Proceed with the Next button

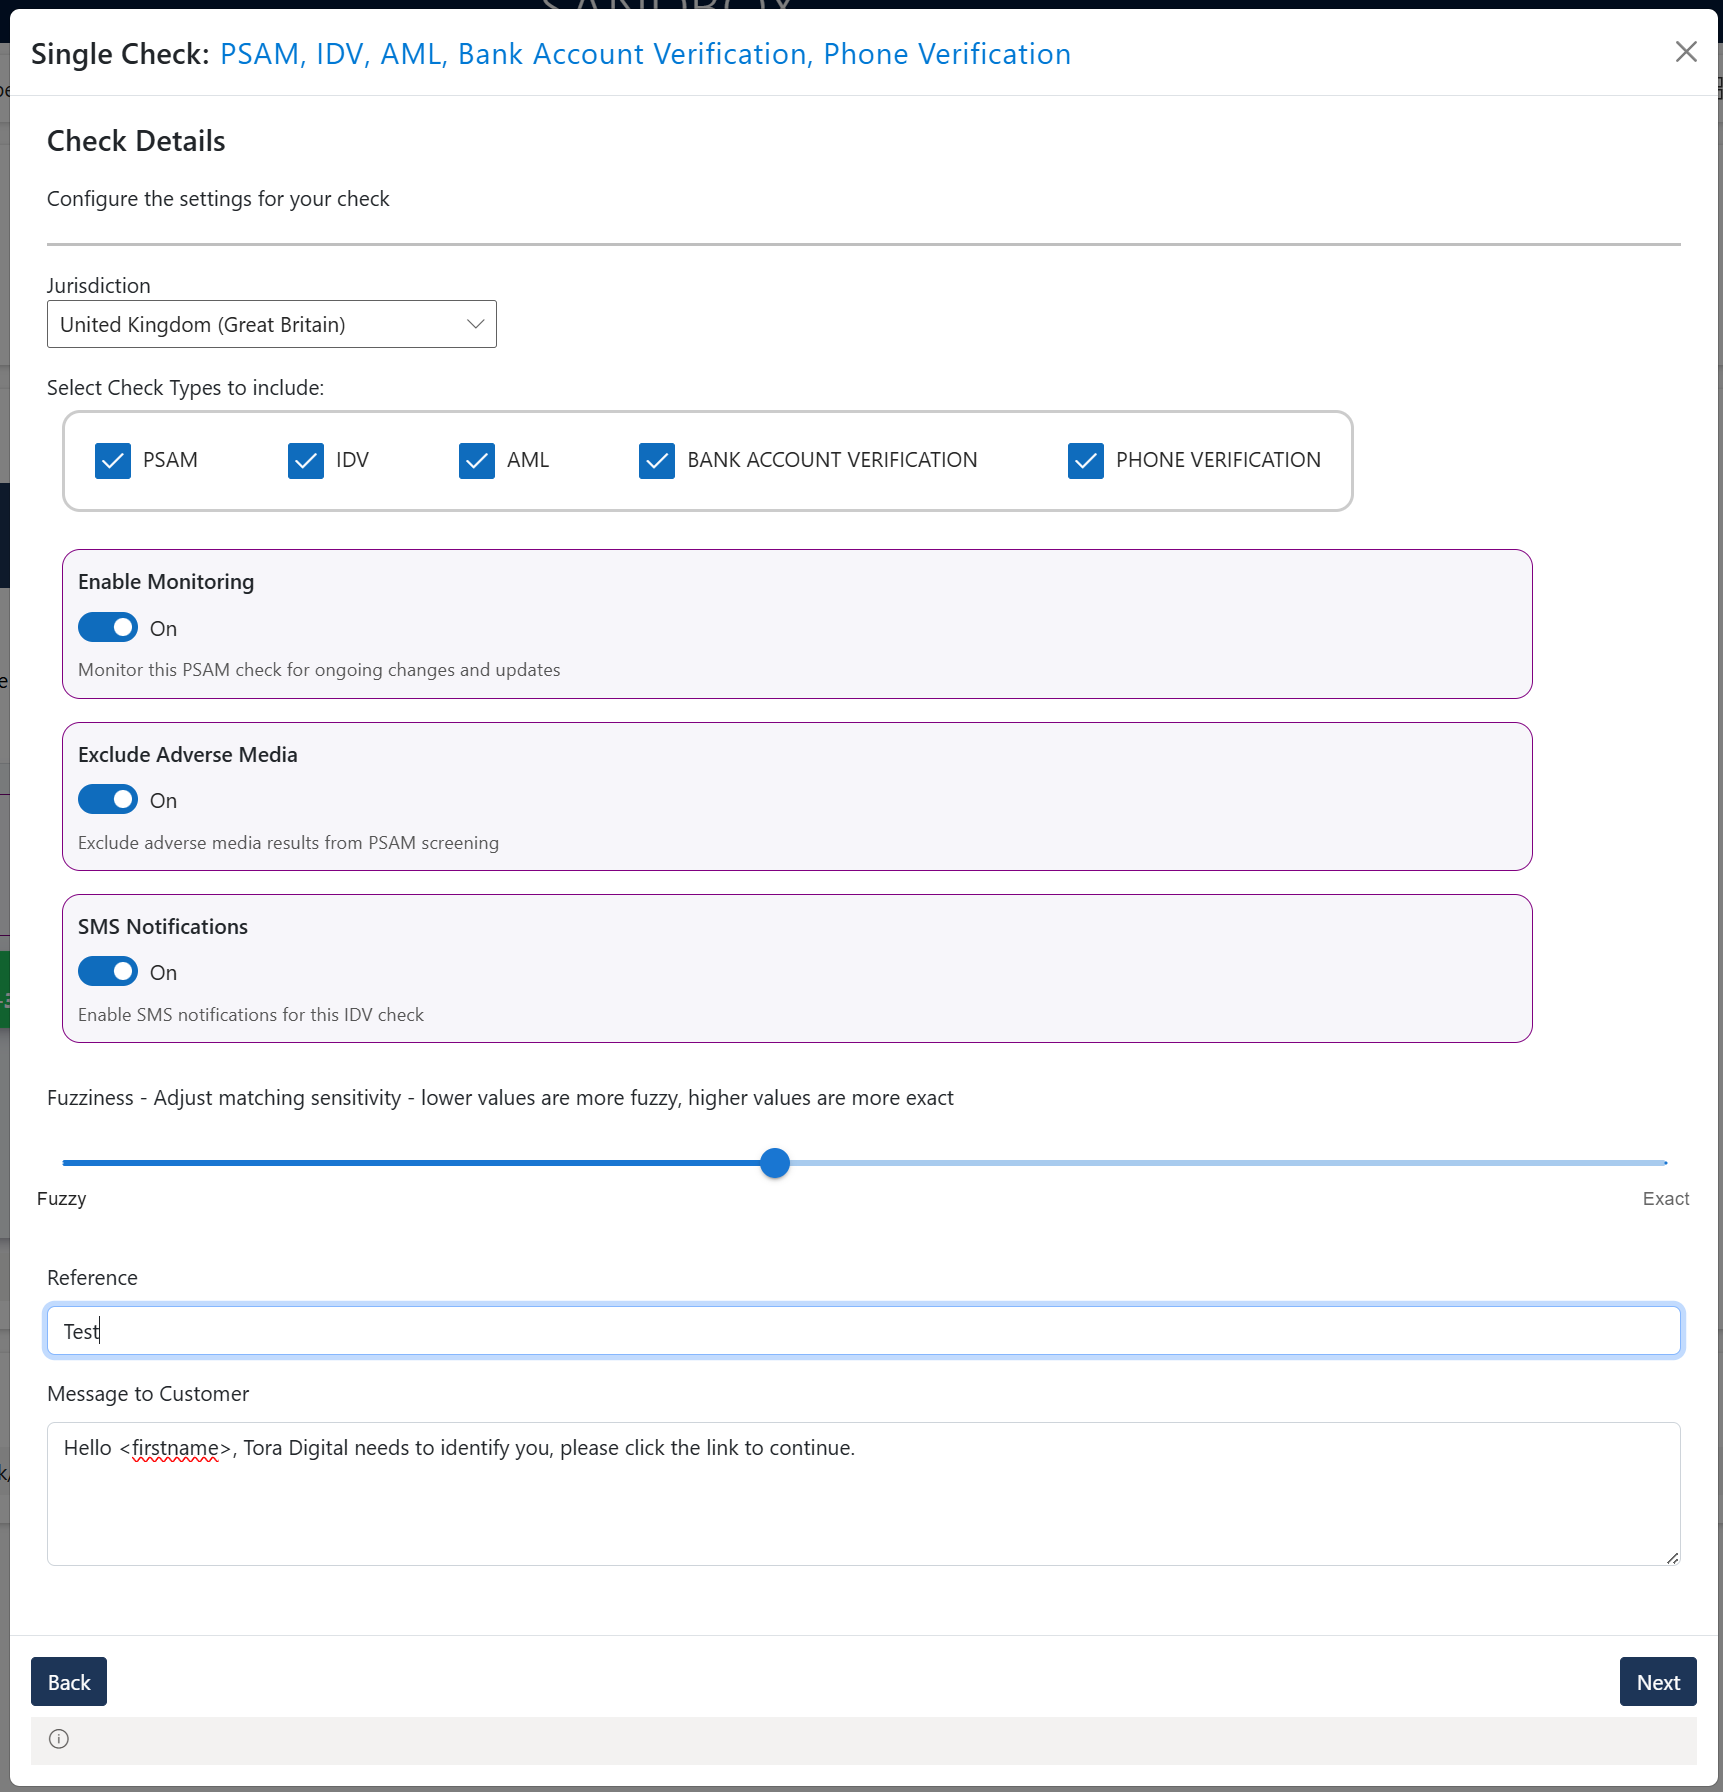[1658, 1682]
